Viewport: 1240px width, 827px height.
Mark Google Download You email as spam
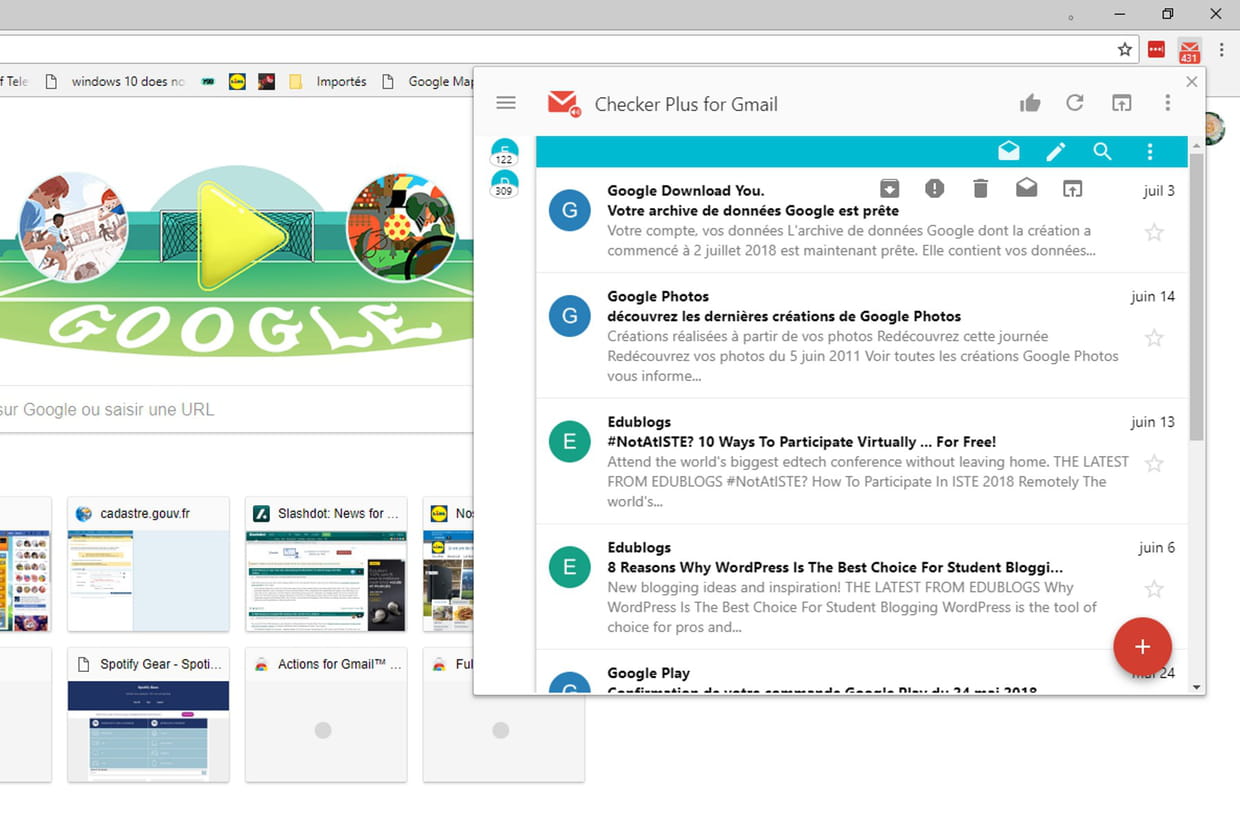coord(935,188)
